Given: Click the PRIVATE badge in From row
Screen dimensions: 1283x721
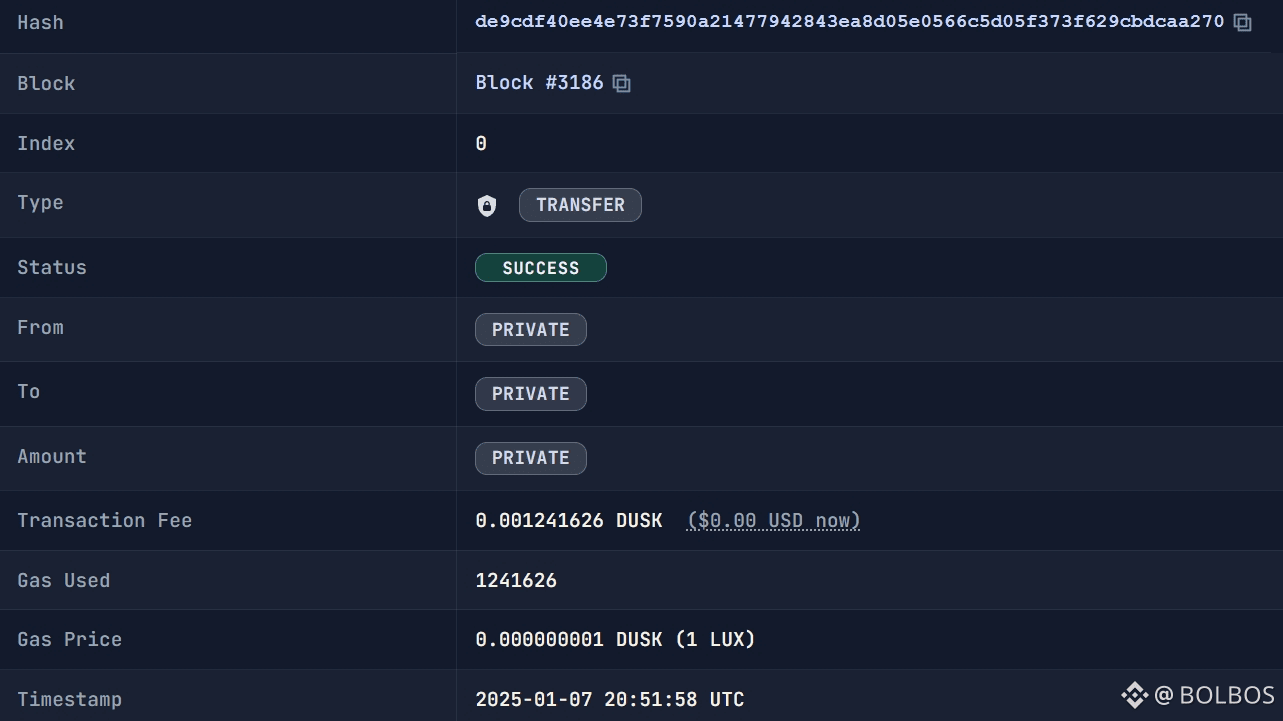Looking at the screenshot, I should click(531, 330).
